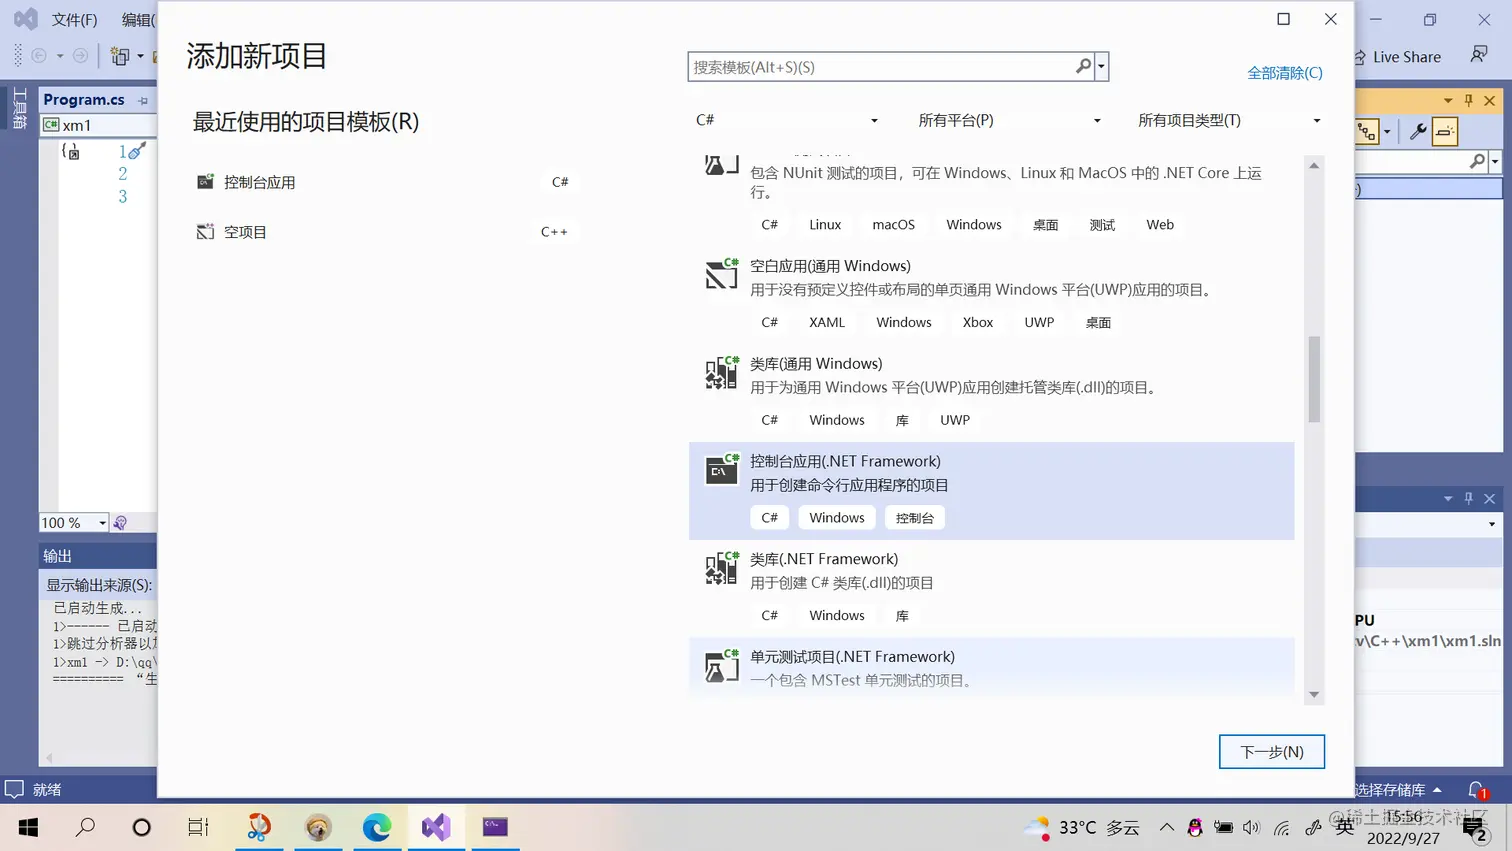Click the Linux tag under NUnit project
The image size is (1512, 851).
824,225
